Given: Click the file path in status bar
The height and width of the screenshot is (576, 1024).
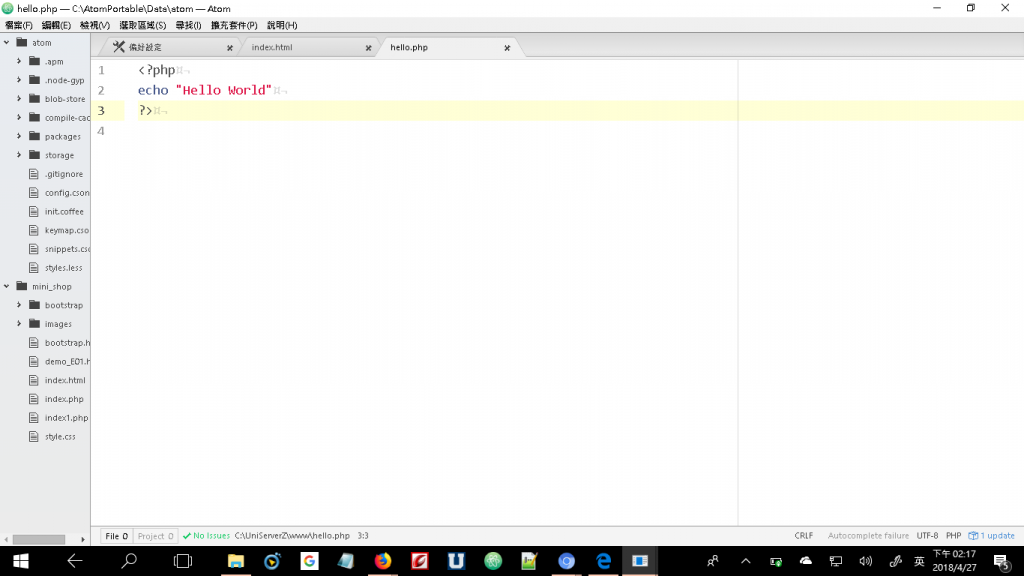Looking at the screenshot, I should pyautogui.click(x=292, y=536).
